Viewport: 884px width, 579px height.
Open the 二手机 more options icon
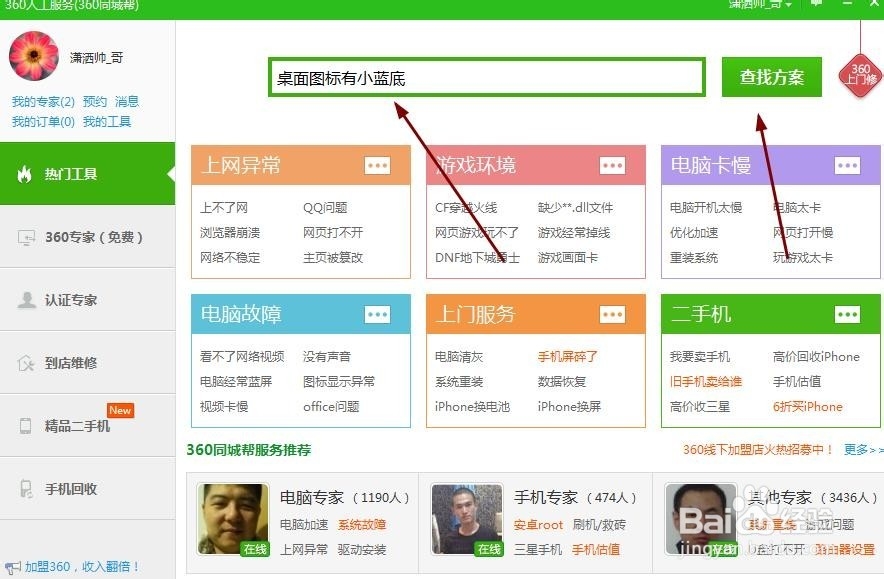pos(847,315)
